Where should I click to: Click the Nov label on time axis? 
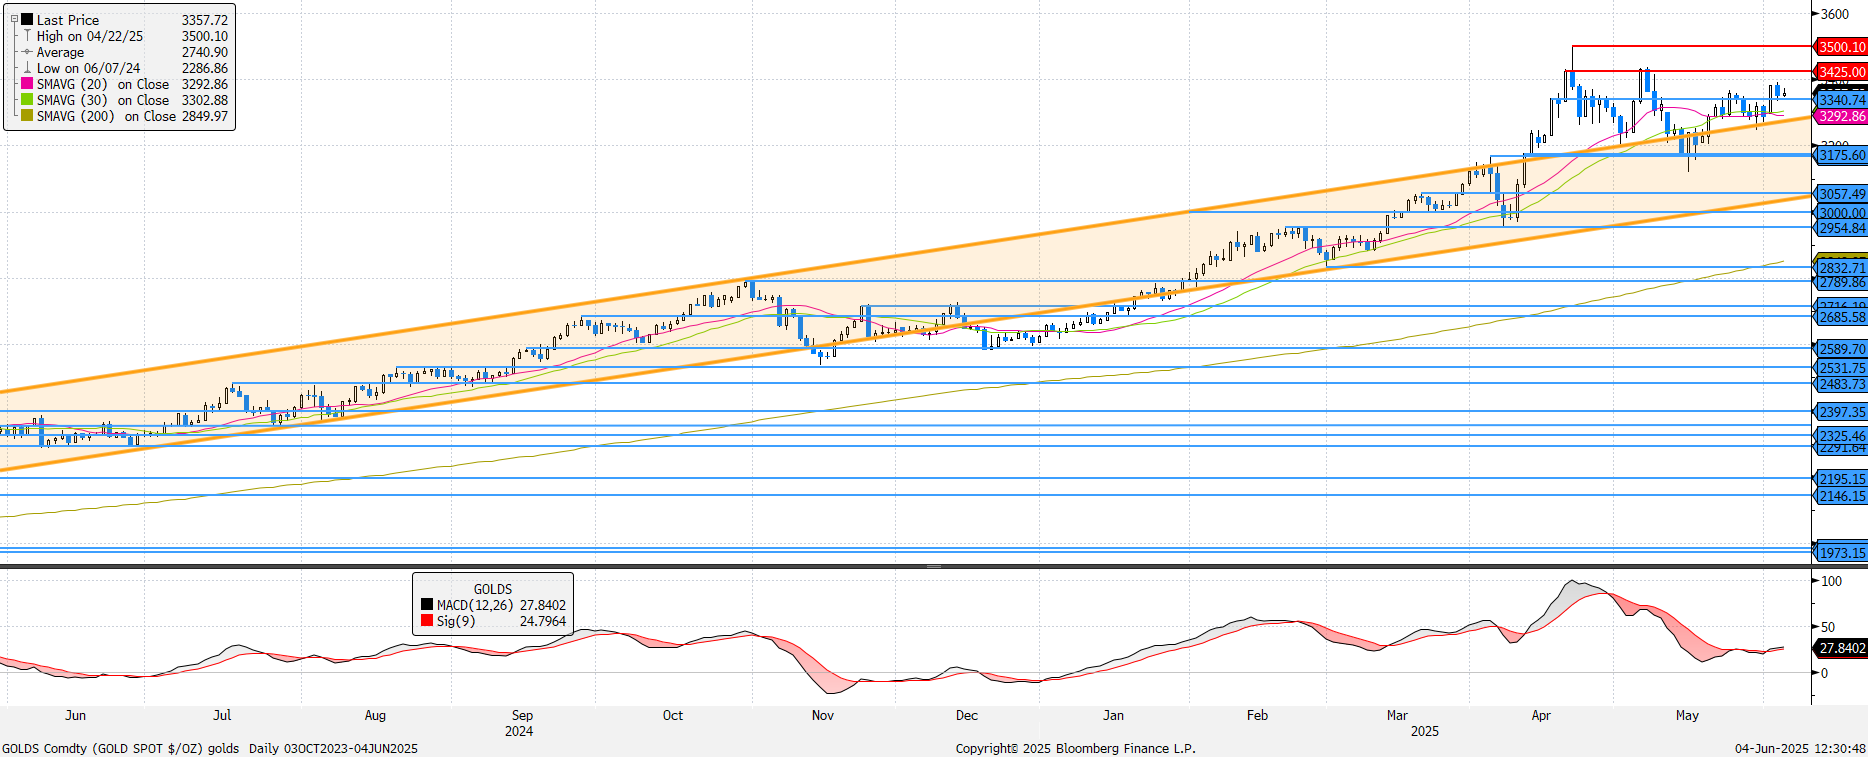click(x=823, y=715)
